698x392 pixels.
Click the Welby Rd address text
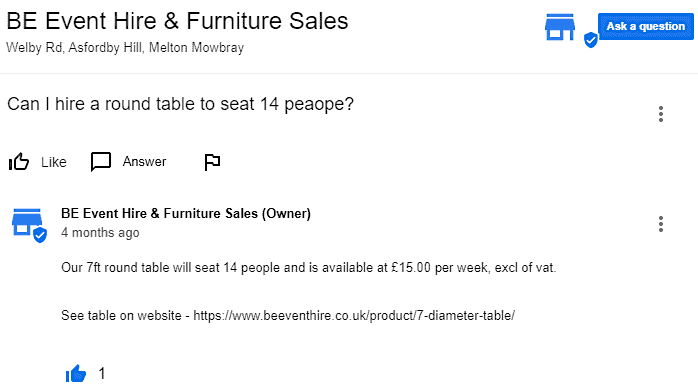[x=125, y=48]
